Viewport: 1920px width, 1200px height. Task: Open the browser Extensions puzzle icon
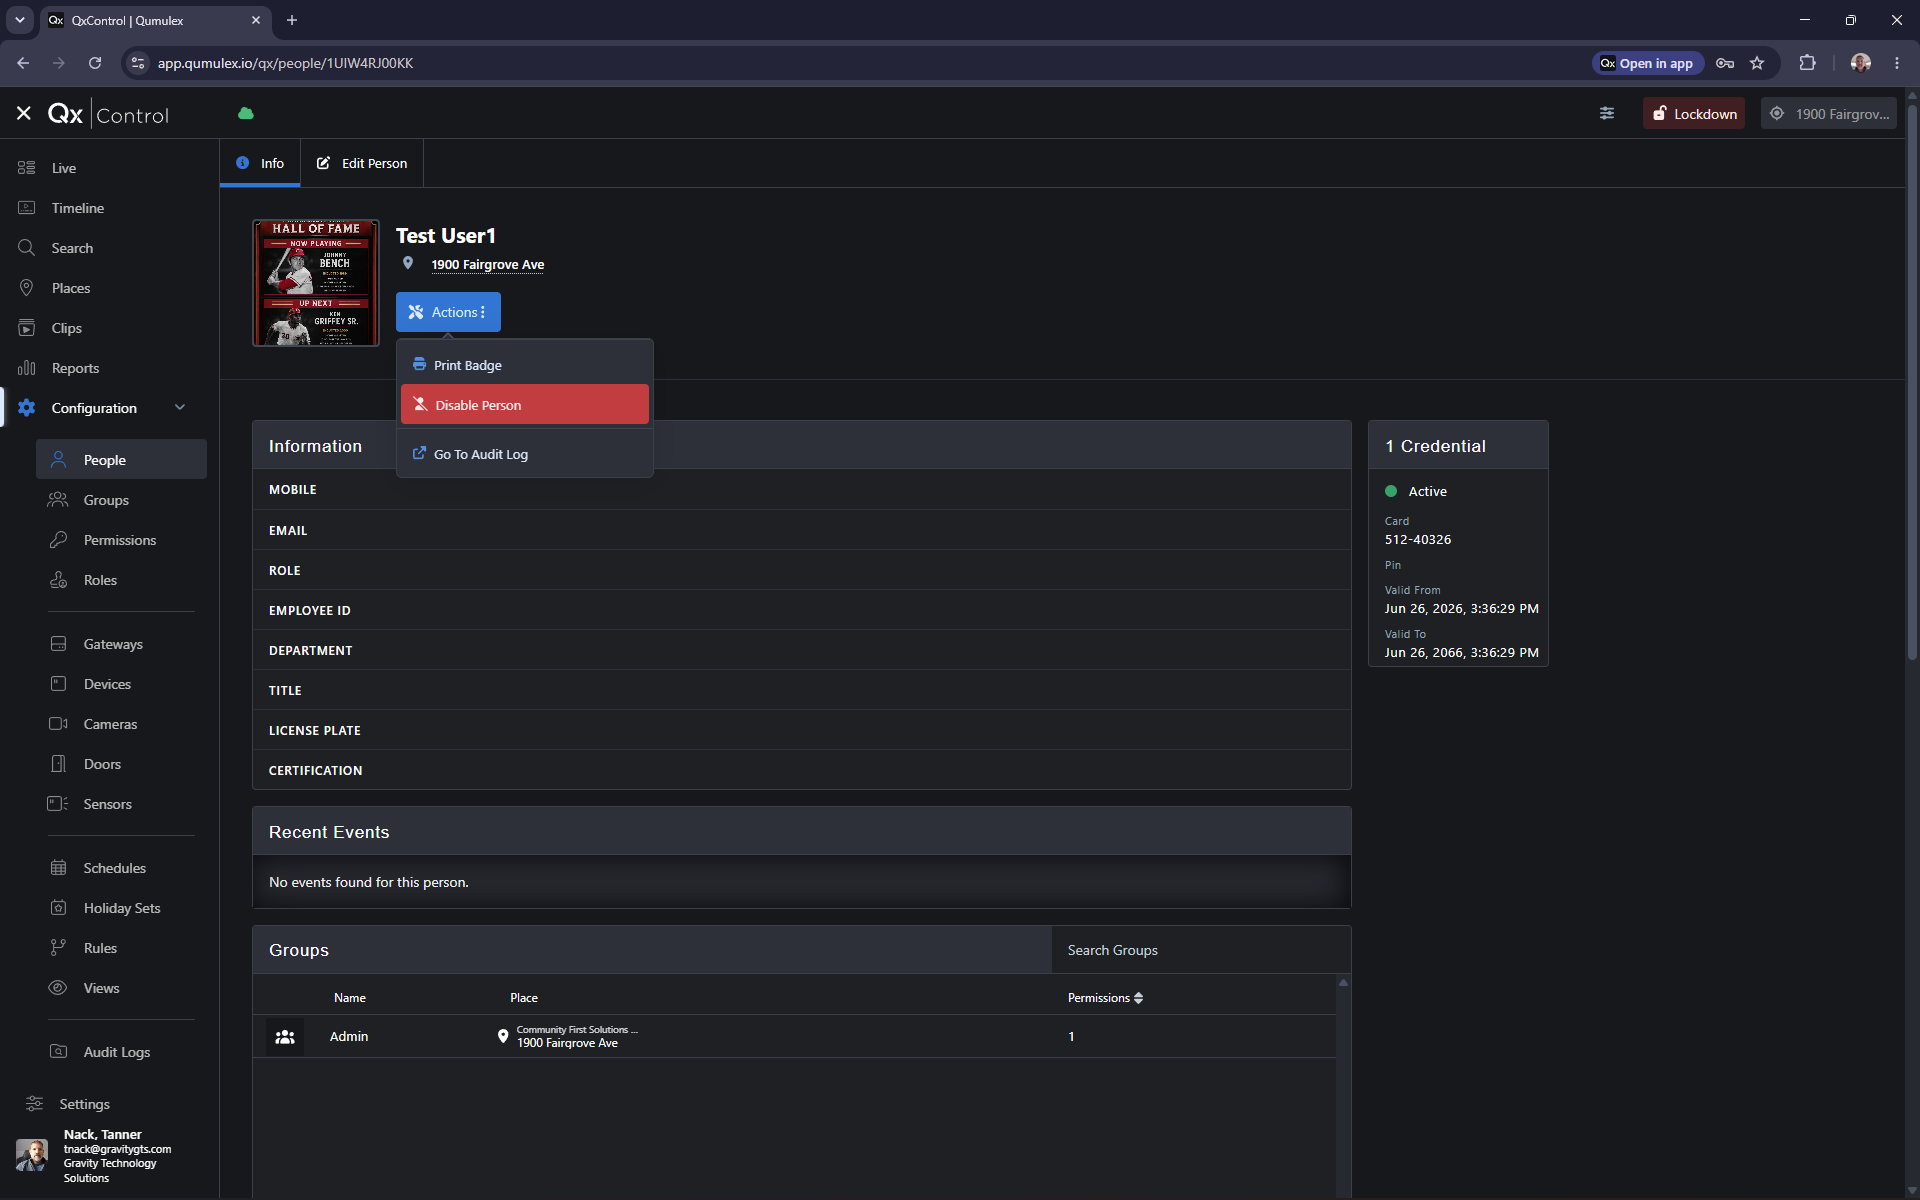[x=1807, y=63]
